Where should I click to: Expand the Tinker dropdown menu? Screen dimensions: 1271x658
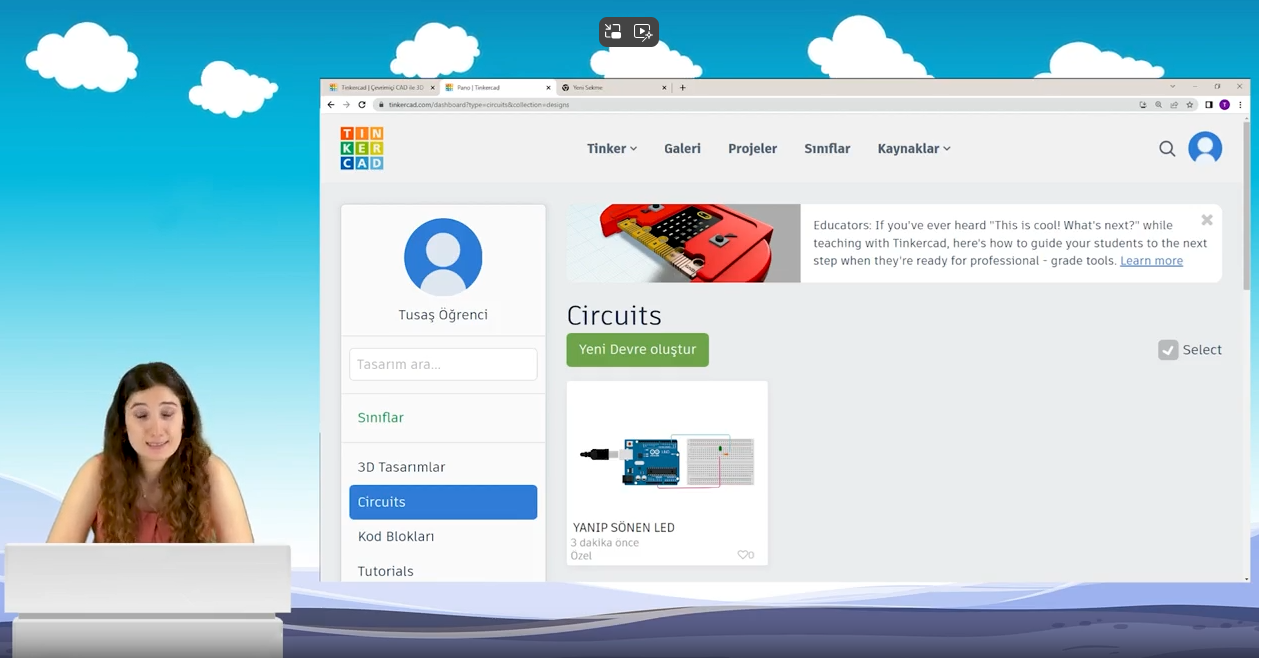pyautogui.click(x=611, y=148)
